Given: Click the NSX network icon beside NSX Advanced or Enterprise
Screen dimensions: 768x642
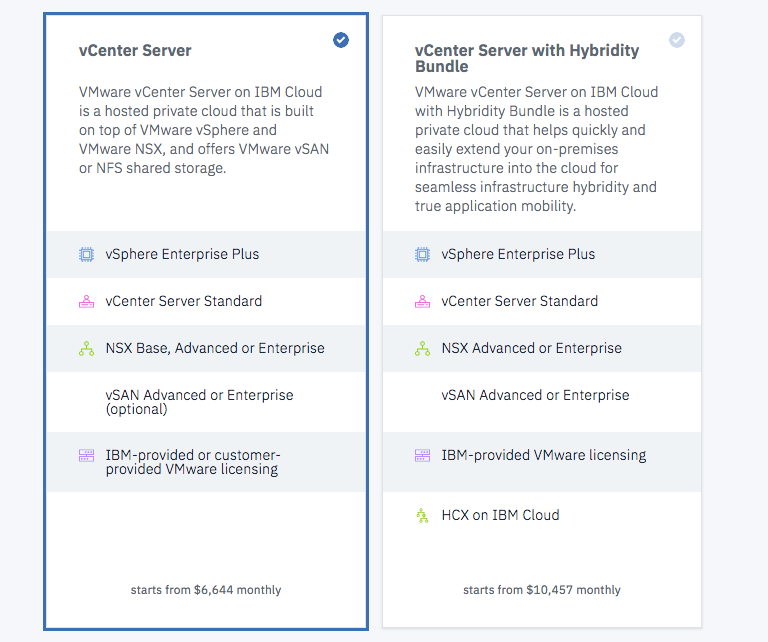Looking at the screenshot, I should (423, 348).
